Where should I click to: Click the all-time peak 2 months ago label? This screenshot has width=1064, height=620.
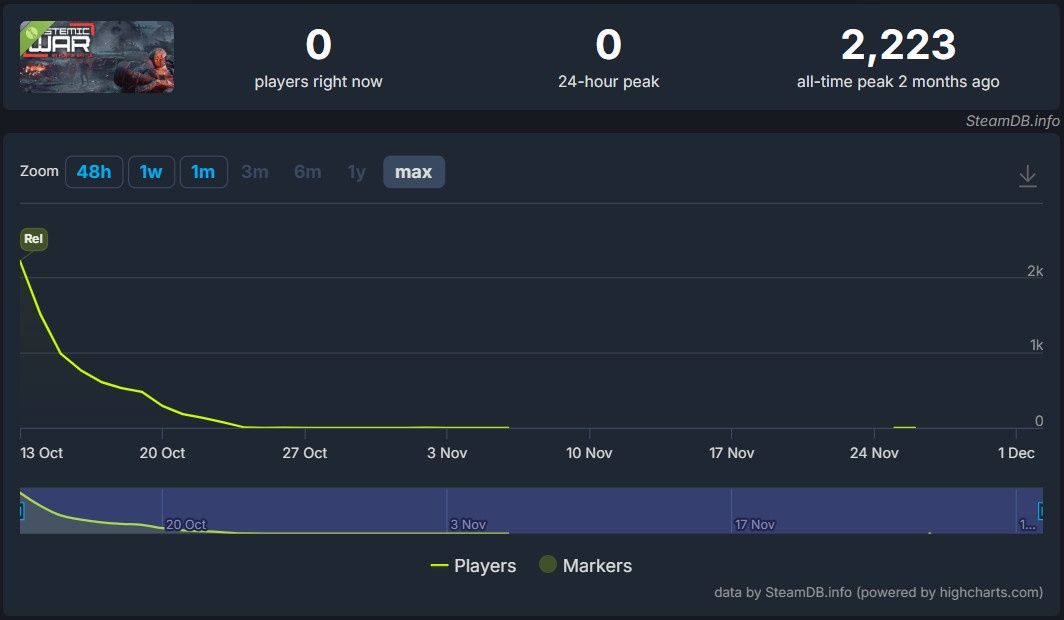(x=898, y=81)
